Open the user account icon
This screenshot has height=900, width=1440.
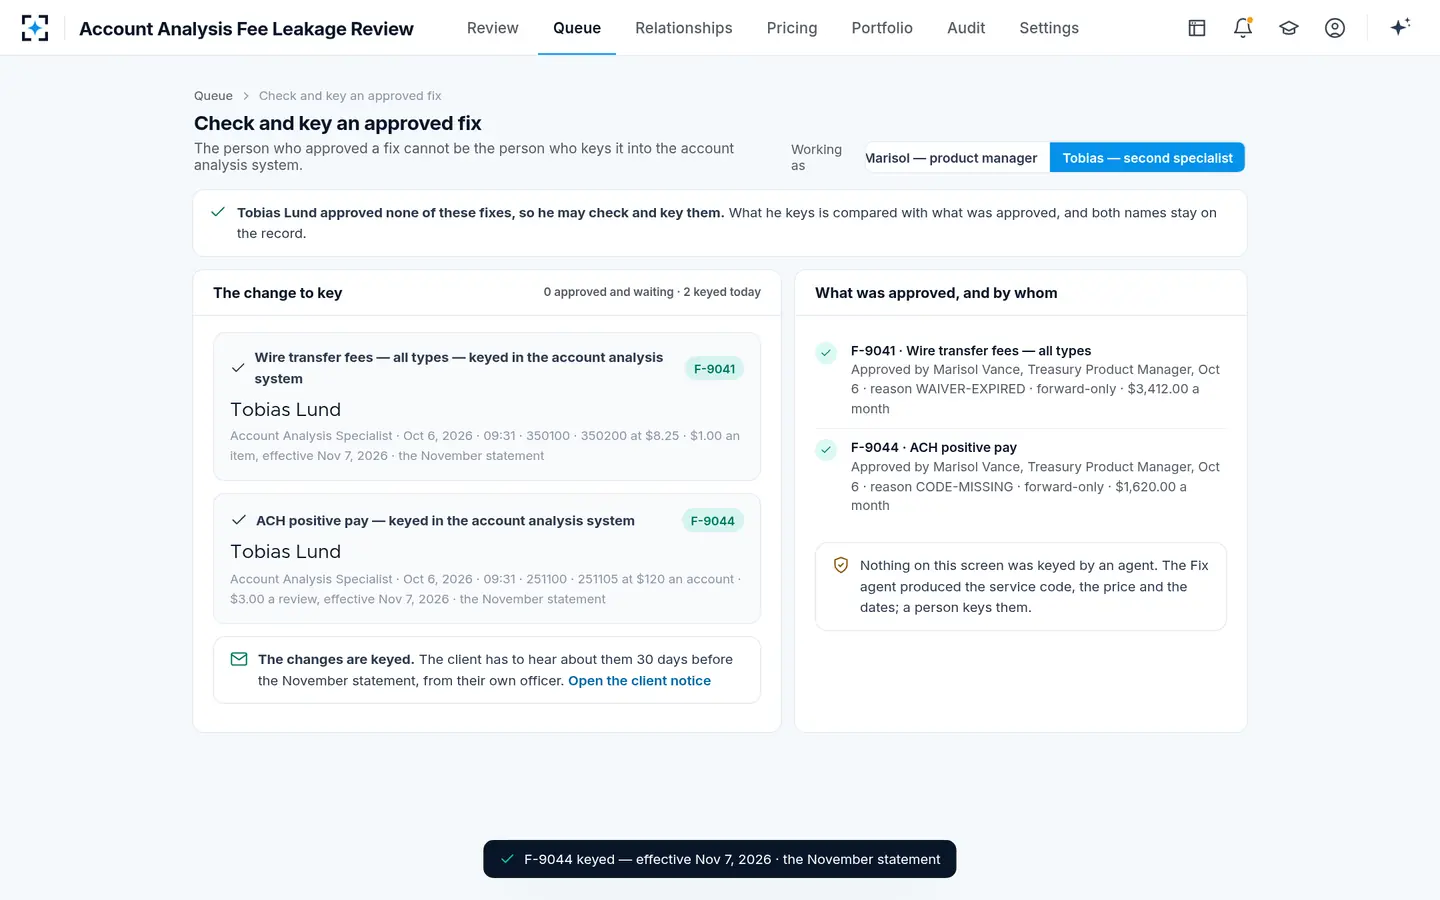pos(1335,28)
